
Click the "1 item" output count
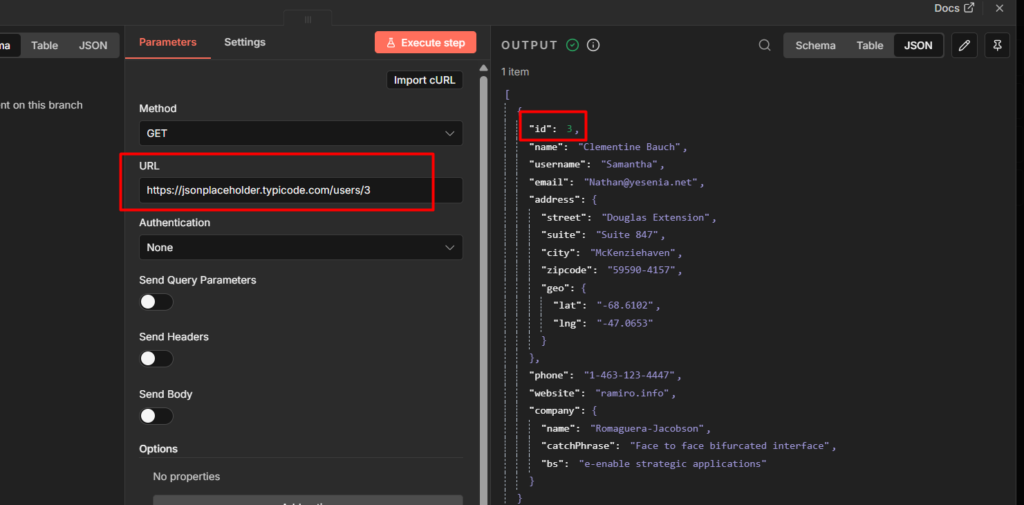(515, 72)
